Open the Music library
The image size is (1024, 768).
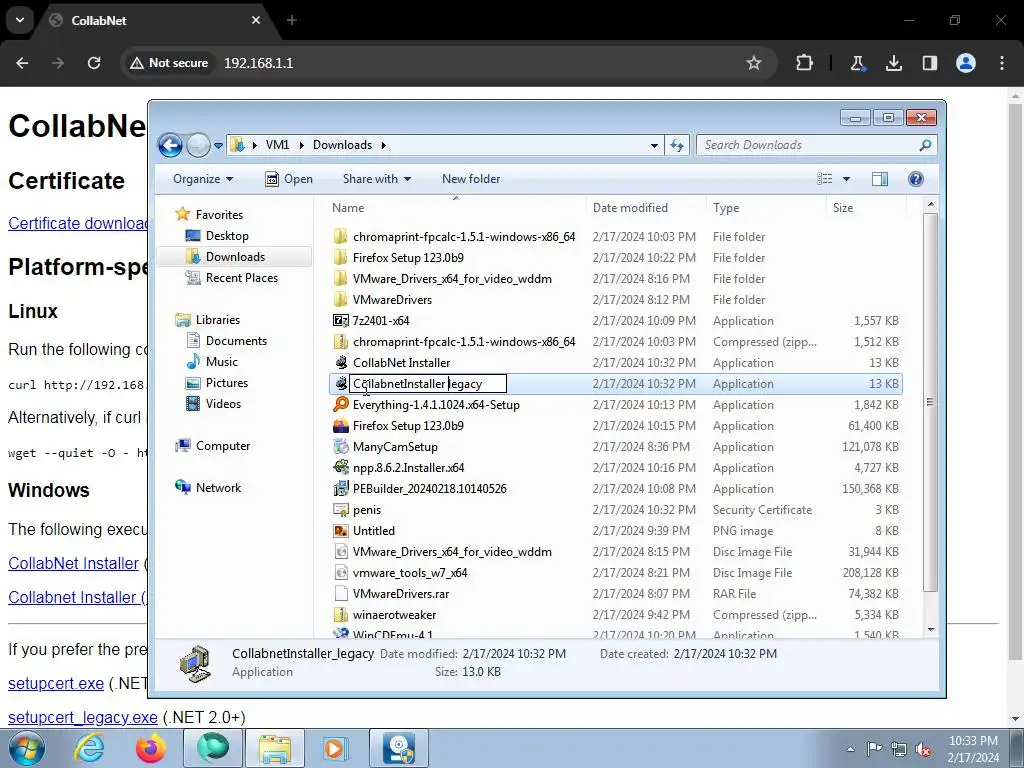tap(221, 362)
